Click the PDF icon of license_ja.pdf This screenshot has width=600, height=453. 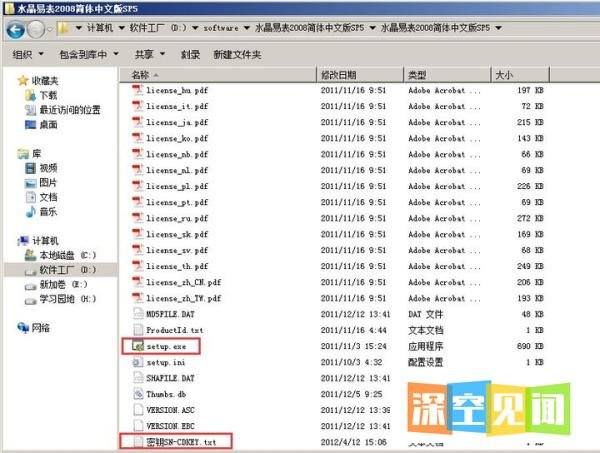click(x=137, y=122)
